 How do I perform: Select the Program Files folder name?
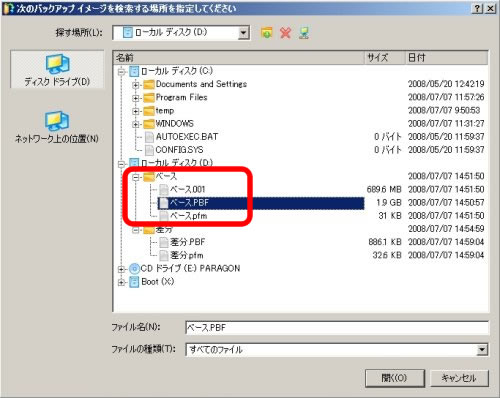coord(182,98)
